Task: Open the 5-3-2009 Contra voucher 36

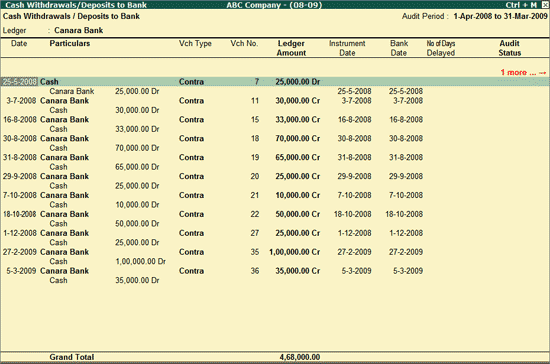Action: (x=275, y=271)
